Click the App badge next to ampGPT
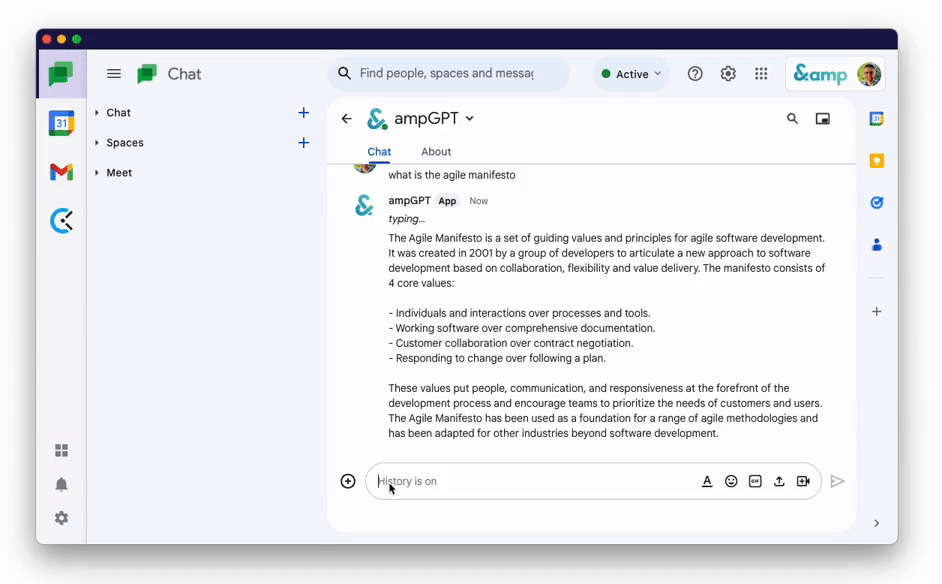942x584 pixels. (447, 201)
